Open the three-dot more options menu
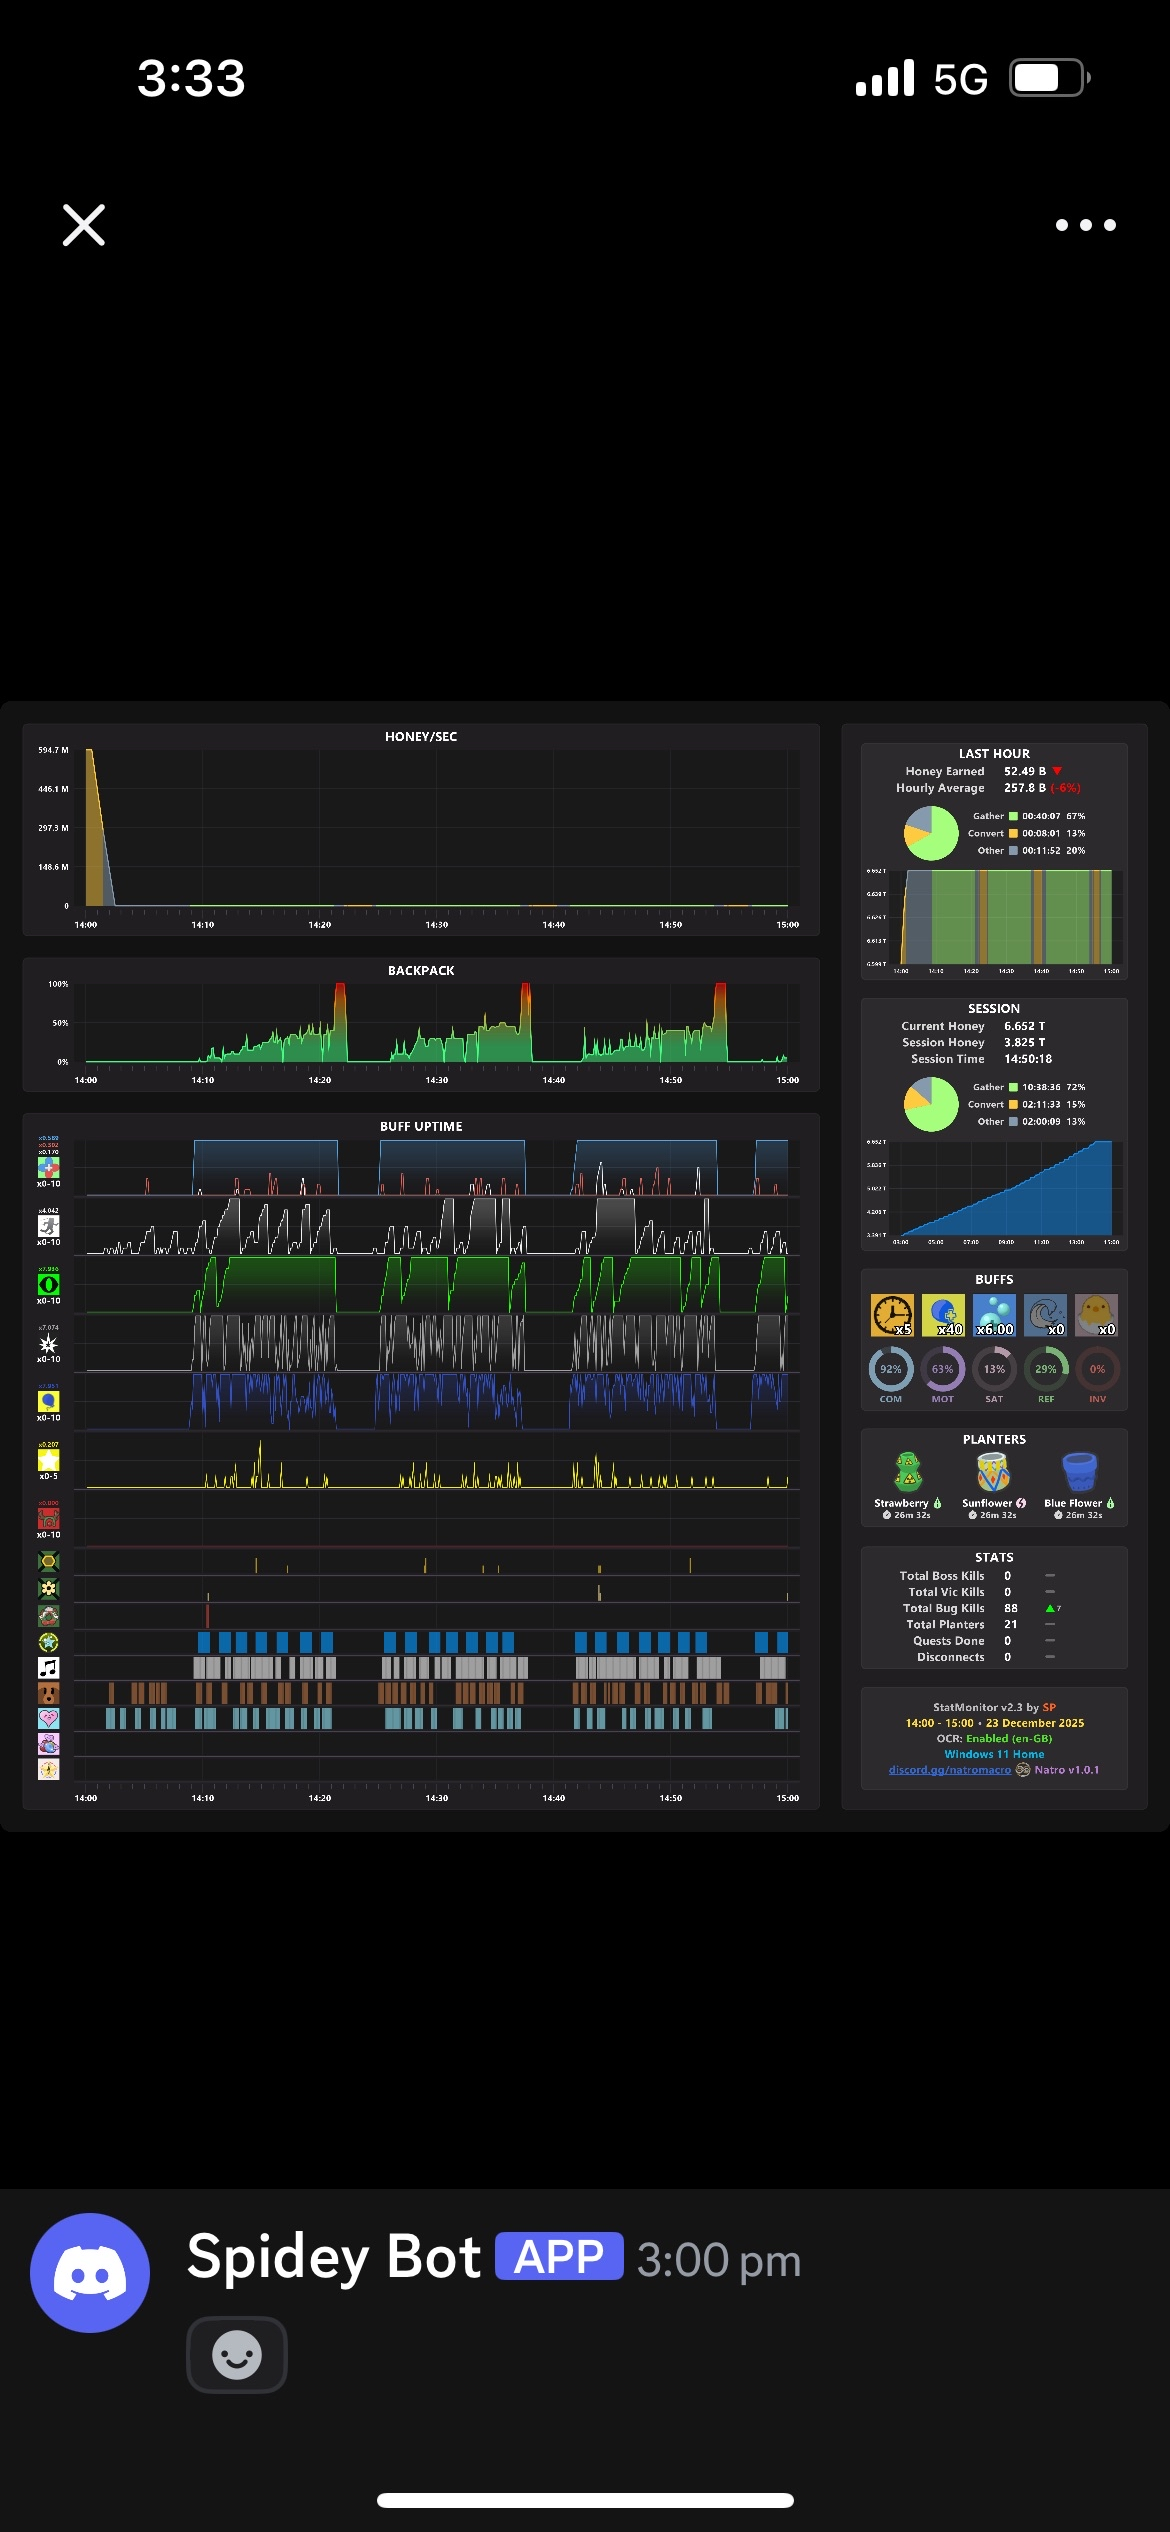Screen dimensions: 1170x2532 [1086, 225]
